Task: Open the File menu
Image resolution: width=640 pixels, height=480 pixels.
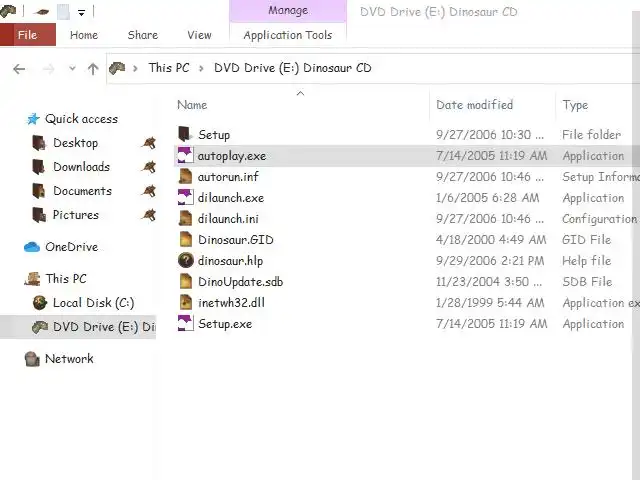Action: (x=28, y=35)
